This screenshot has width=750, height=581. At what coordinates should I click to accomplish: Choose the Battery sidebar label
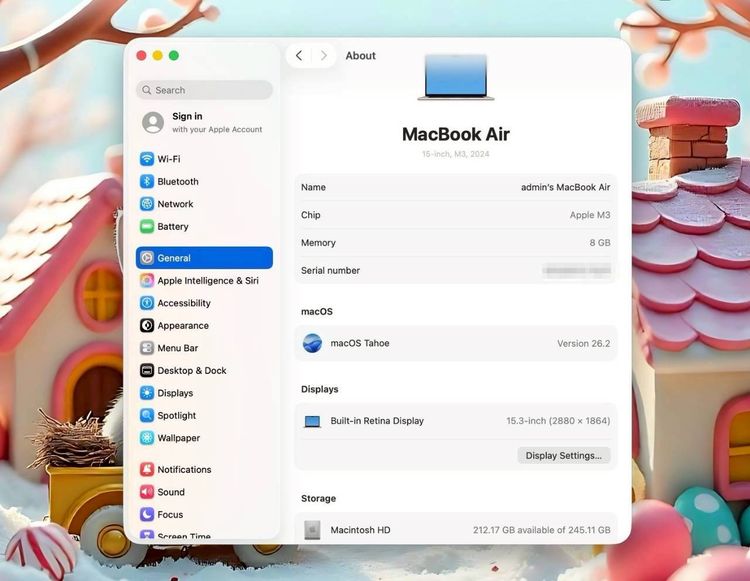point(173,226)
